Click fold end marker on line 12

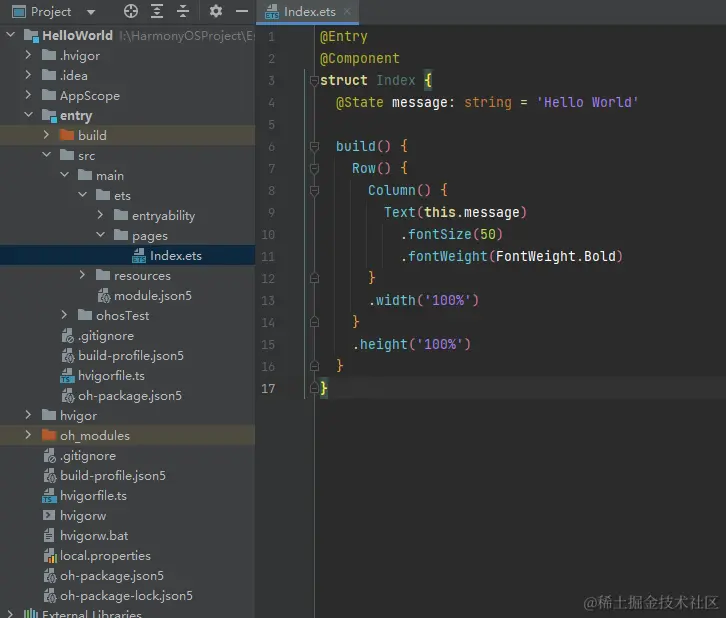coord(314,278)
